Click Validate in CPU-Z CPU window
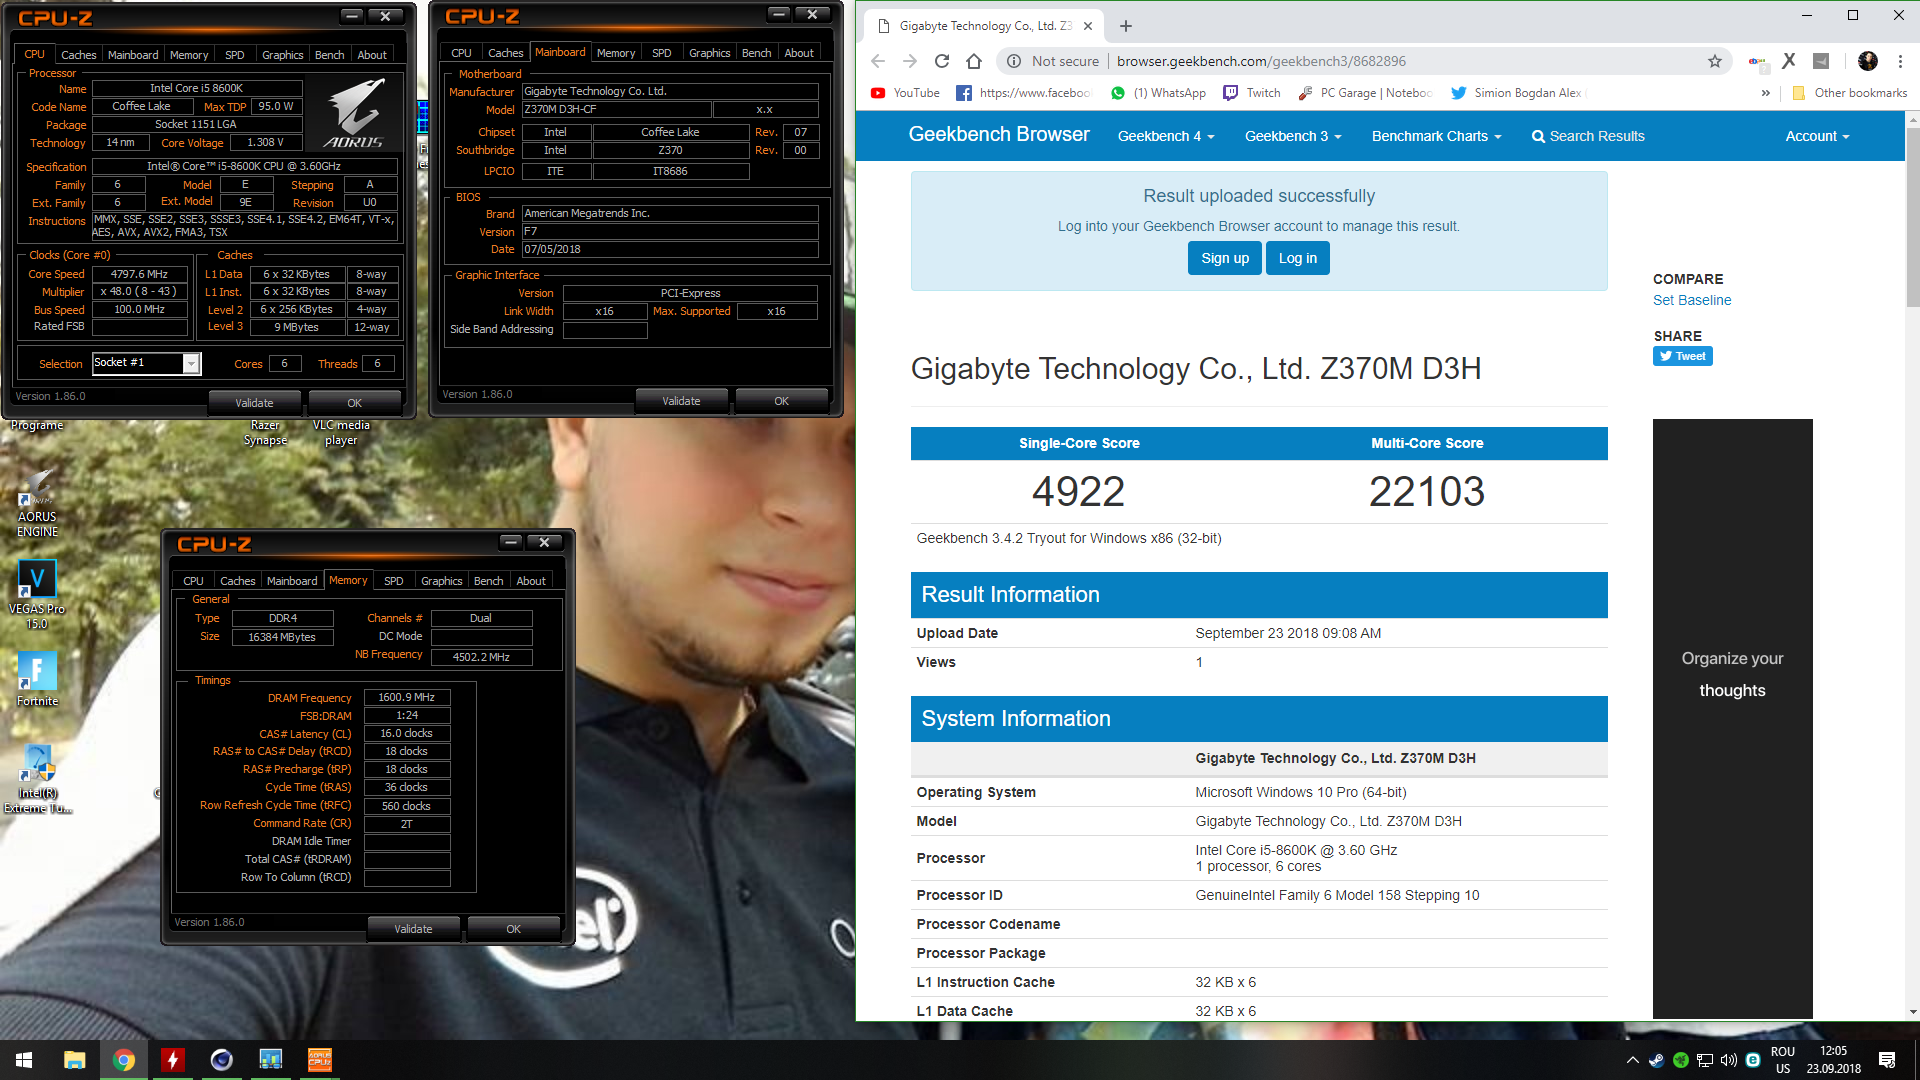Image resolution: width=1920 pixels, height=1080 pixels. (254, 403)
